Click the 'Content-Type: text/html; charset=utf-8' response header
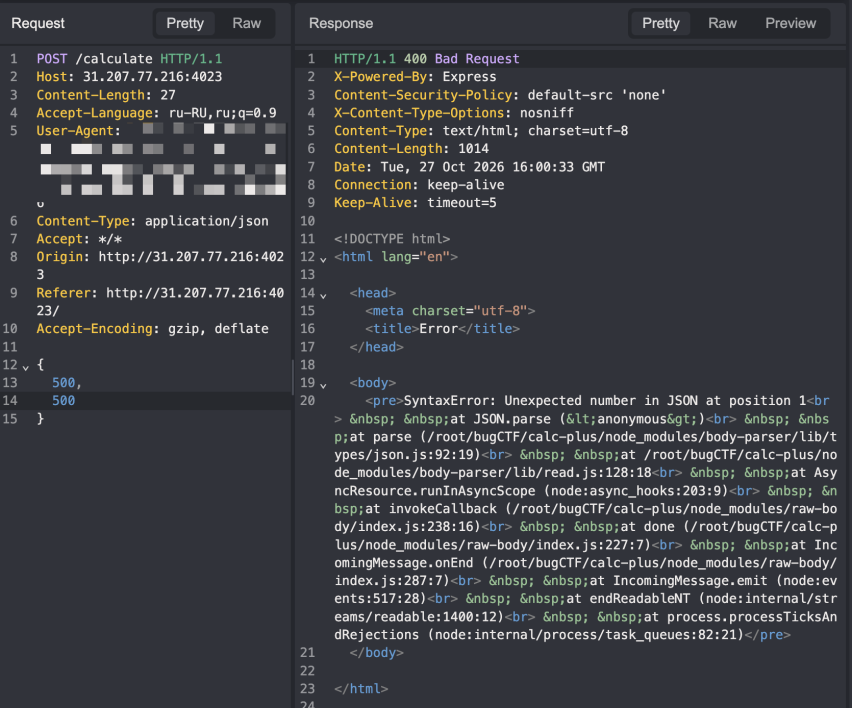 click(481, 131)
